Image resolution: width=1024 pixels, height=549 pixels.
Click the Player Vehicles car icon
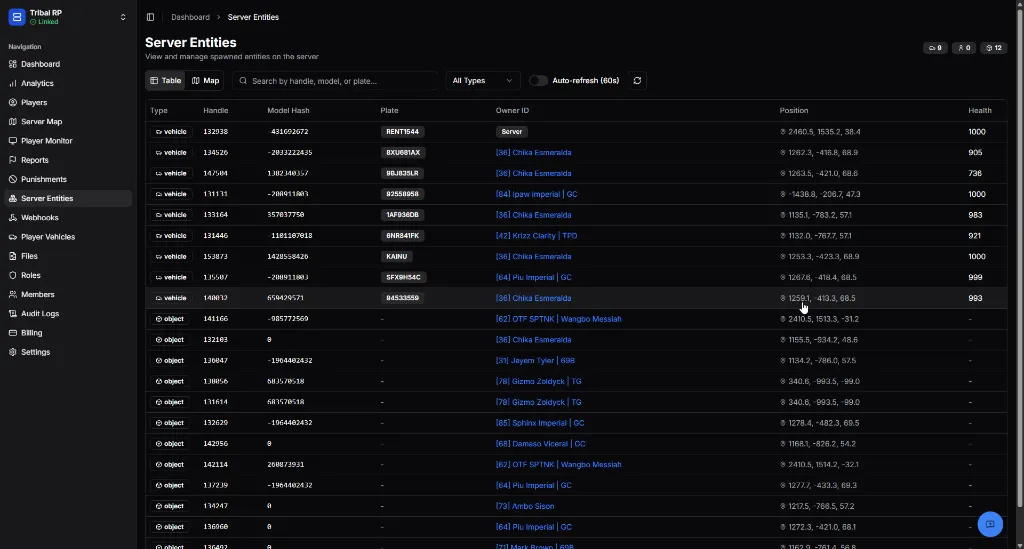click(x=12, y=237)
